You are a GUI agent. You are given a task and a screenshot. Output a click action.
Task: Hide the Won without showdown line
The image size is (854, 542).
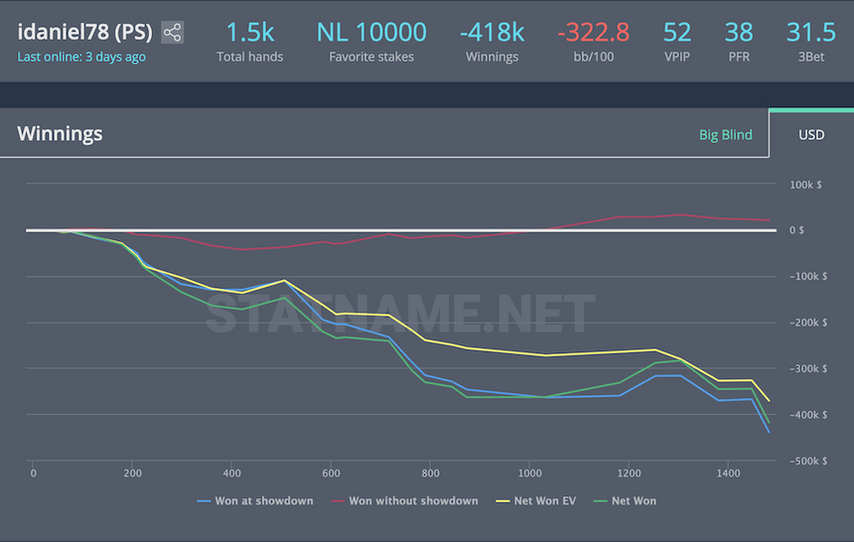[x=404, y=500]
